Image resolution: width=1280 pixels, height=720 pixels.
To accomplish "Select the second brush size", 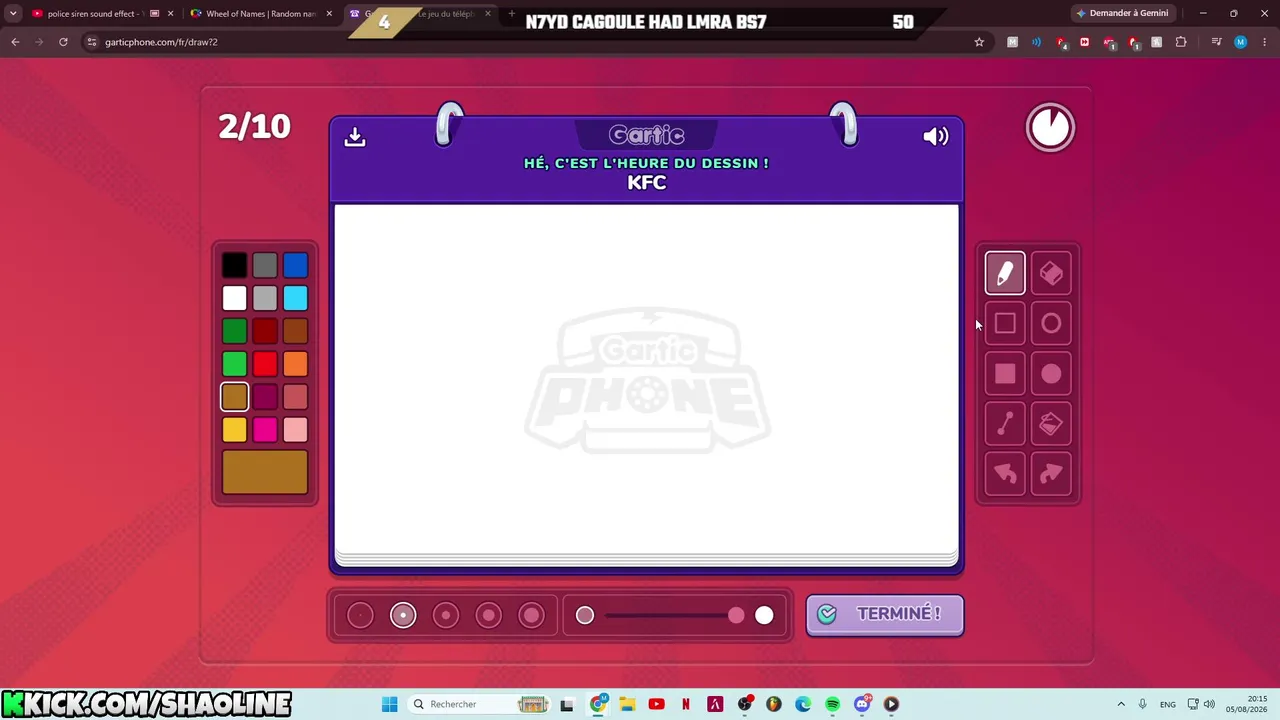I will coord(403,615).
